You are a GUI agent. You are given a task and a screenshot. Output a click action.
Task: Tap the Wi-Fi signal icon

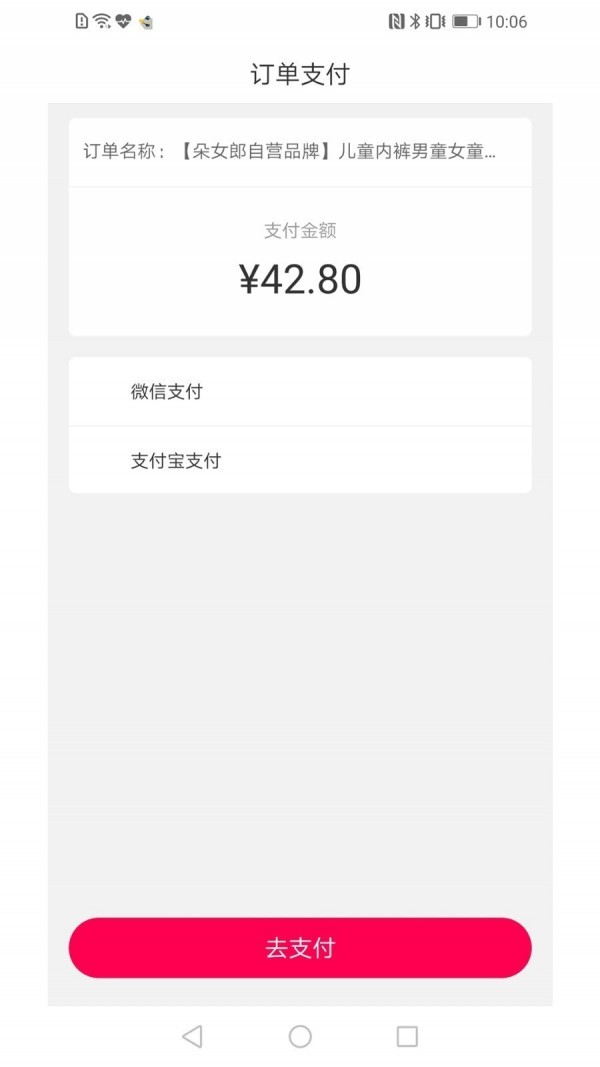[102, 21]
